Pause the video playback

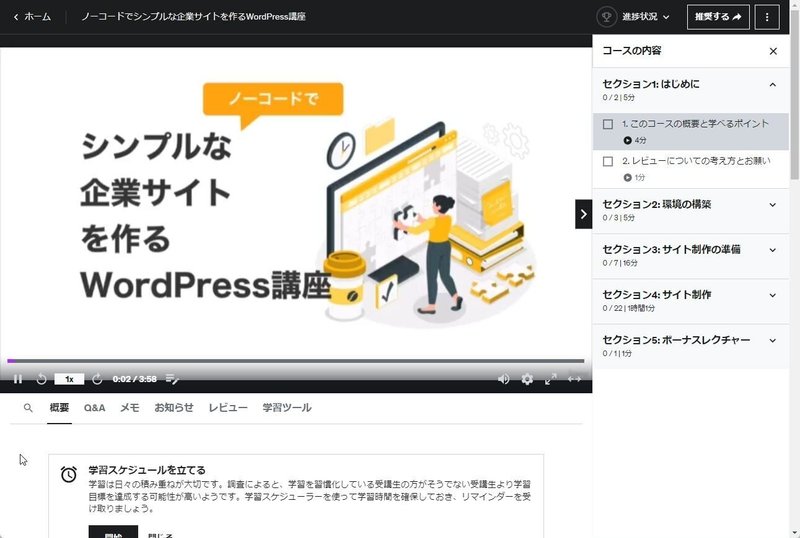18,379
